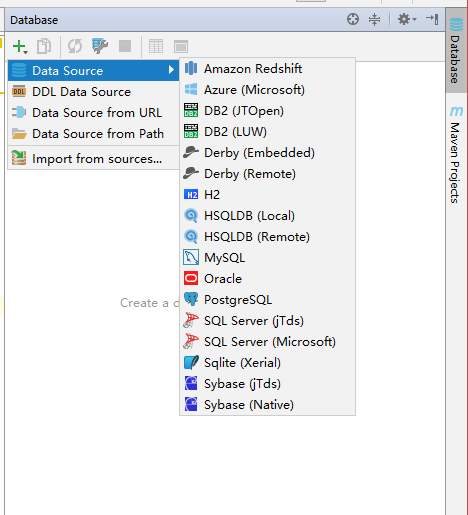Expand the Data Source submenu arrow
The height and width of the screenshot is (515, 468).
click(171, 70)
